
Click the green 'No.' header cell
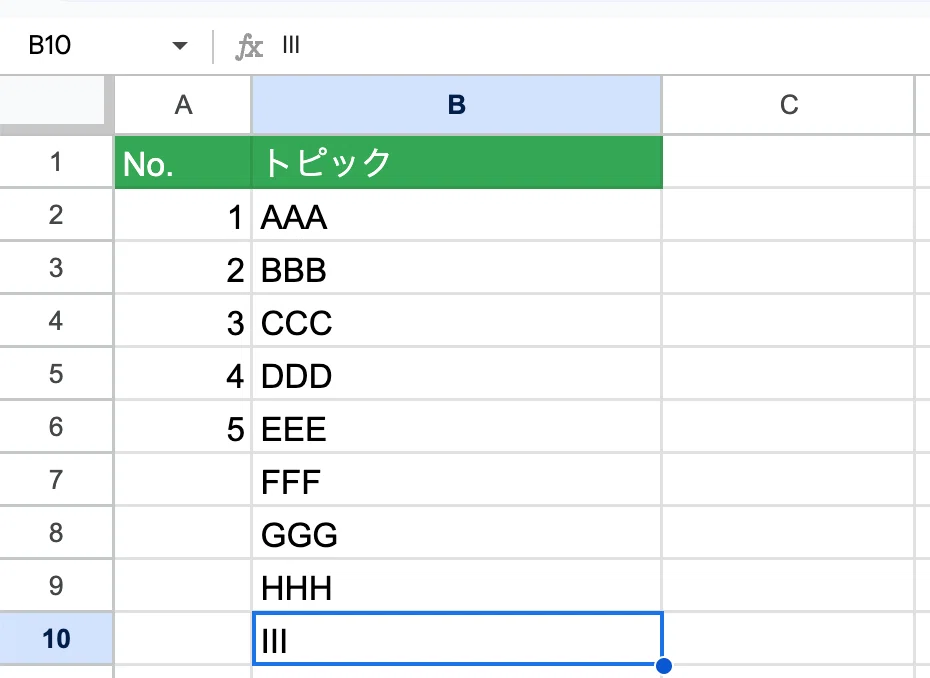(183, 163)
